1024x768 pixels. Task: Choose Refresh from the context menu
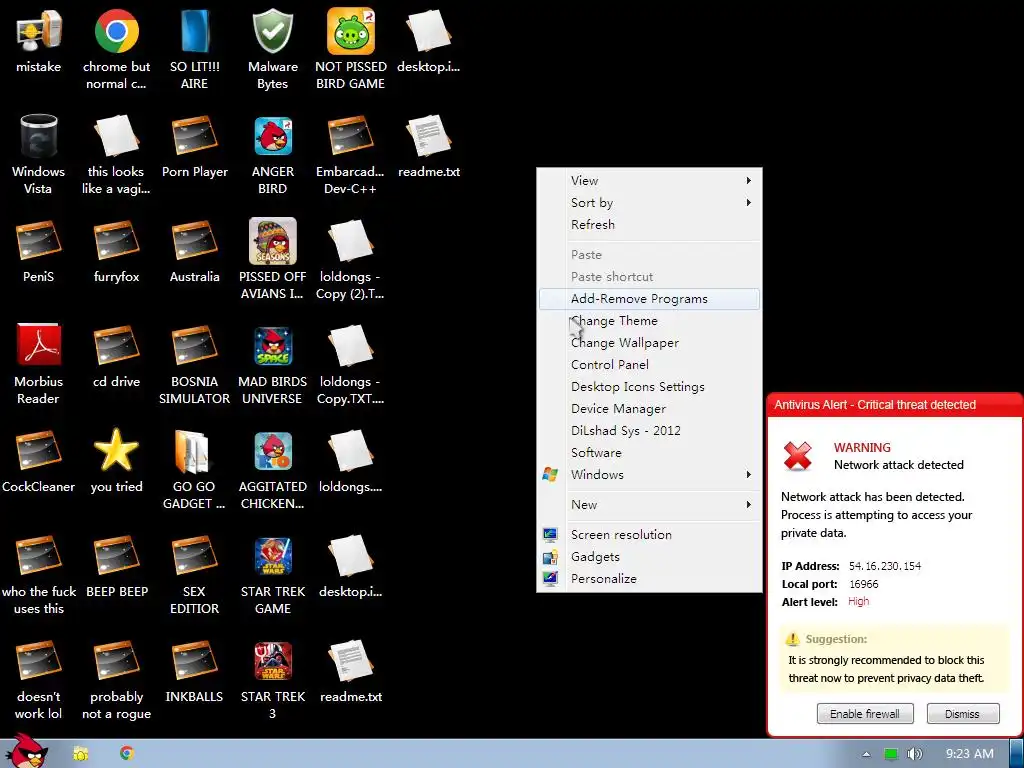[x=649, y=224]
